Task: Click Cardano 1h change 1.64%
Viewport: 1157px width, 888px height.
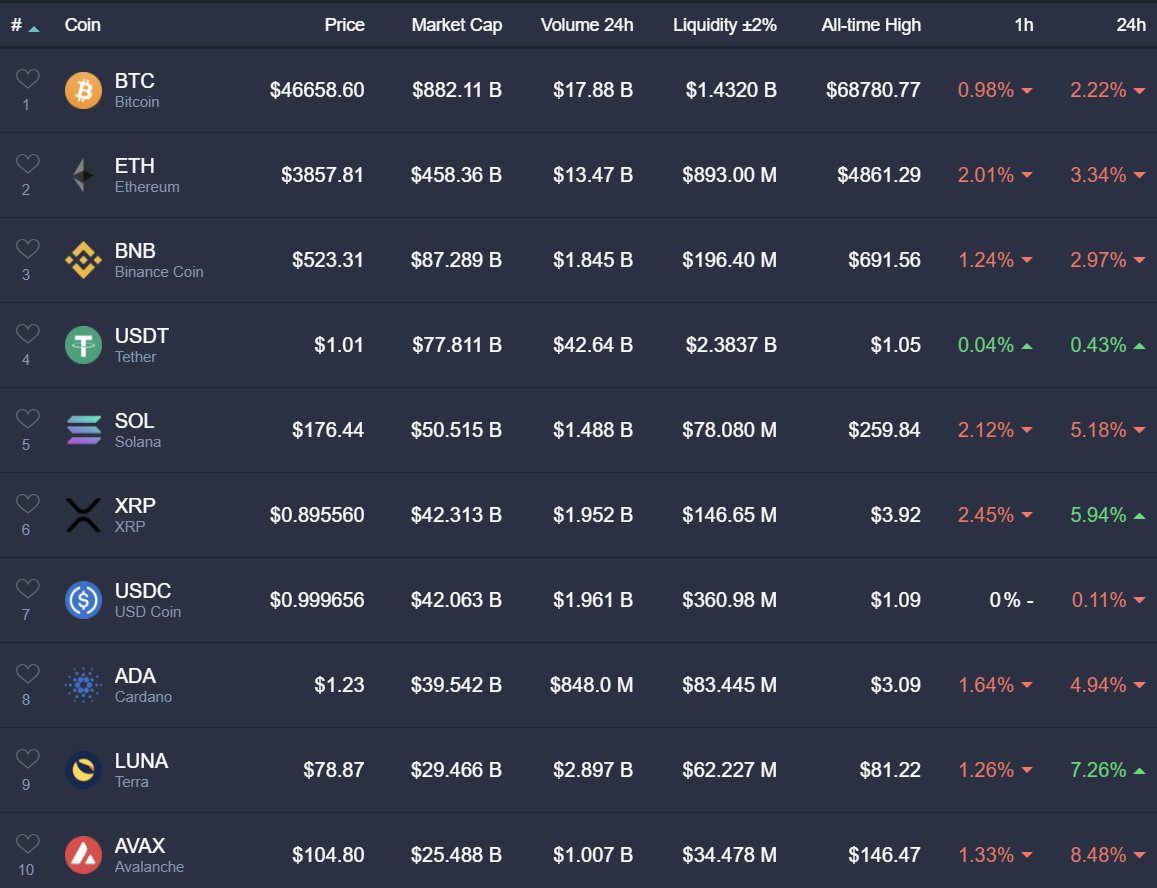Action: pyautogui.click(x=995, y=684)
